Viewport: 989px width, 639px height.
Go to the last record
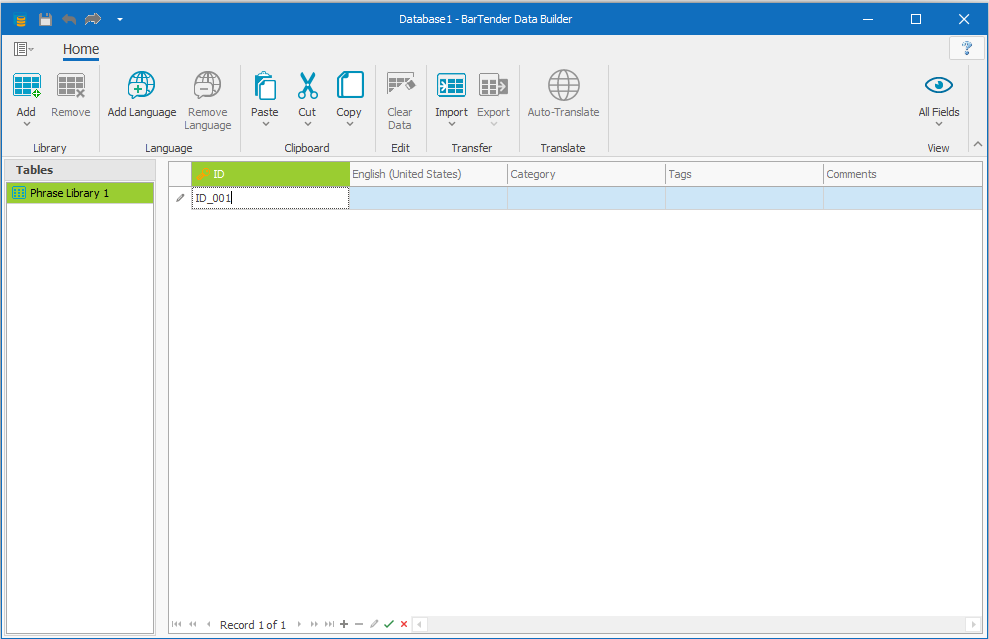329,624
